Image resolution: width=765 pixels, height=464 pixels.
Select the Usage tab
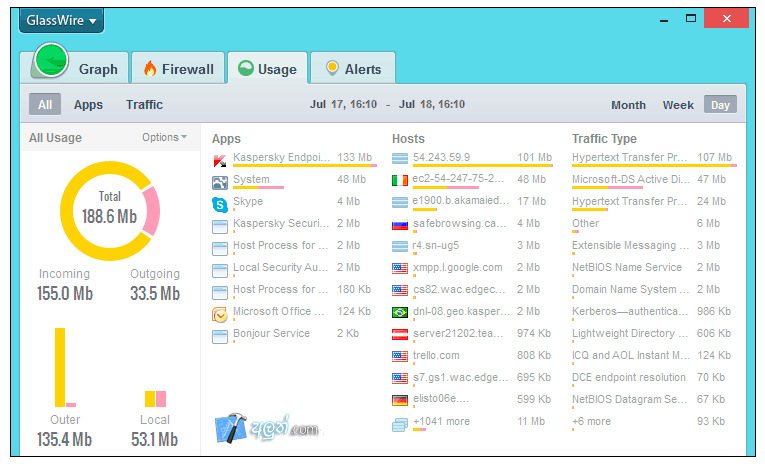[267, 69]
